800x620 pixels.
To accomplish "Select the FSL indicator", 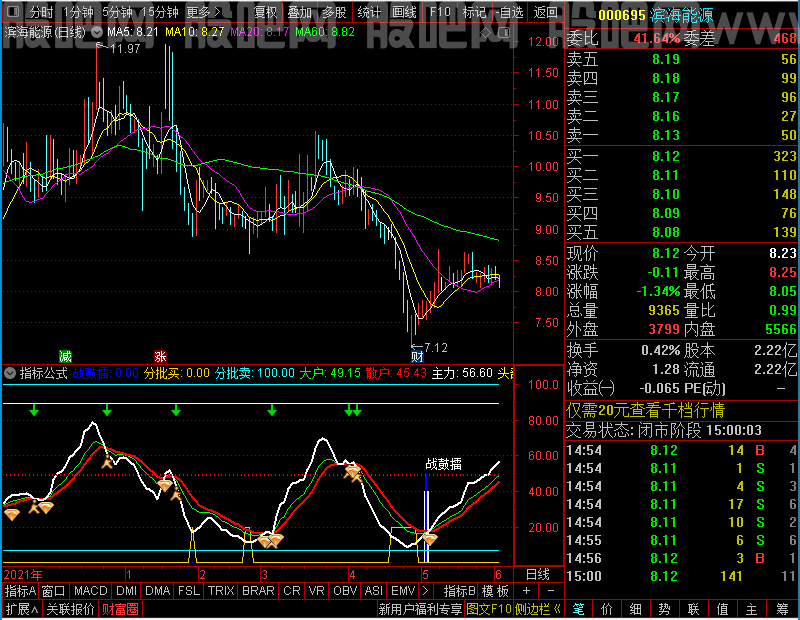I will [x=189, y=591].
